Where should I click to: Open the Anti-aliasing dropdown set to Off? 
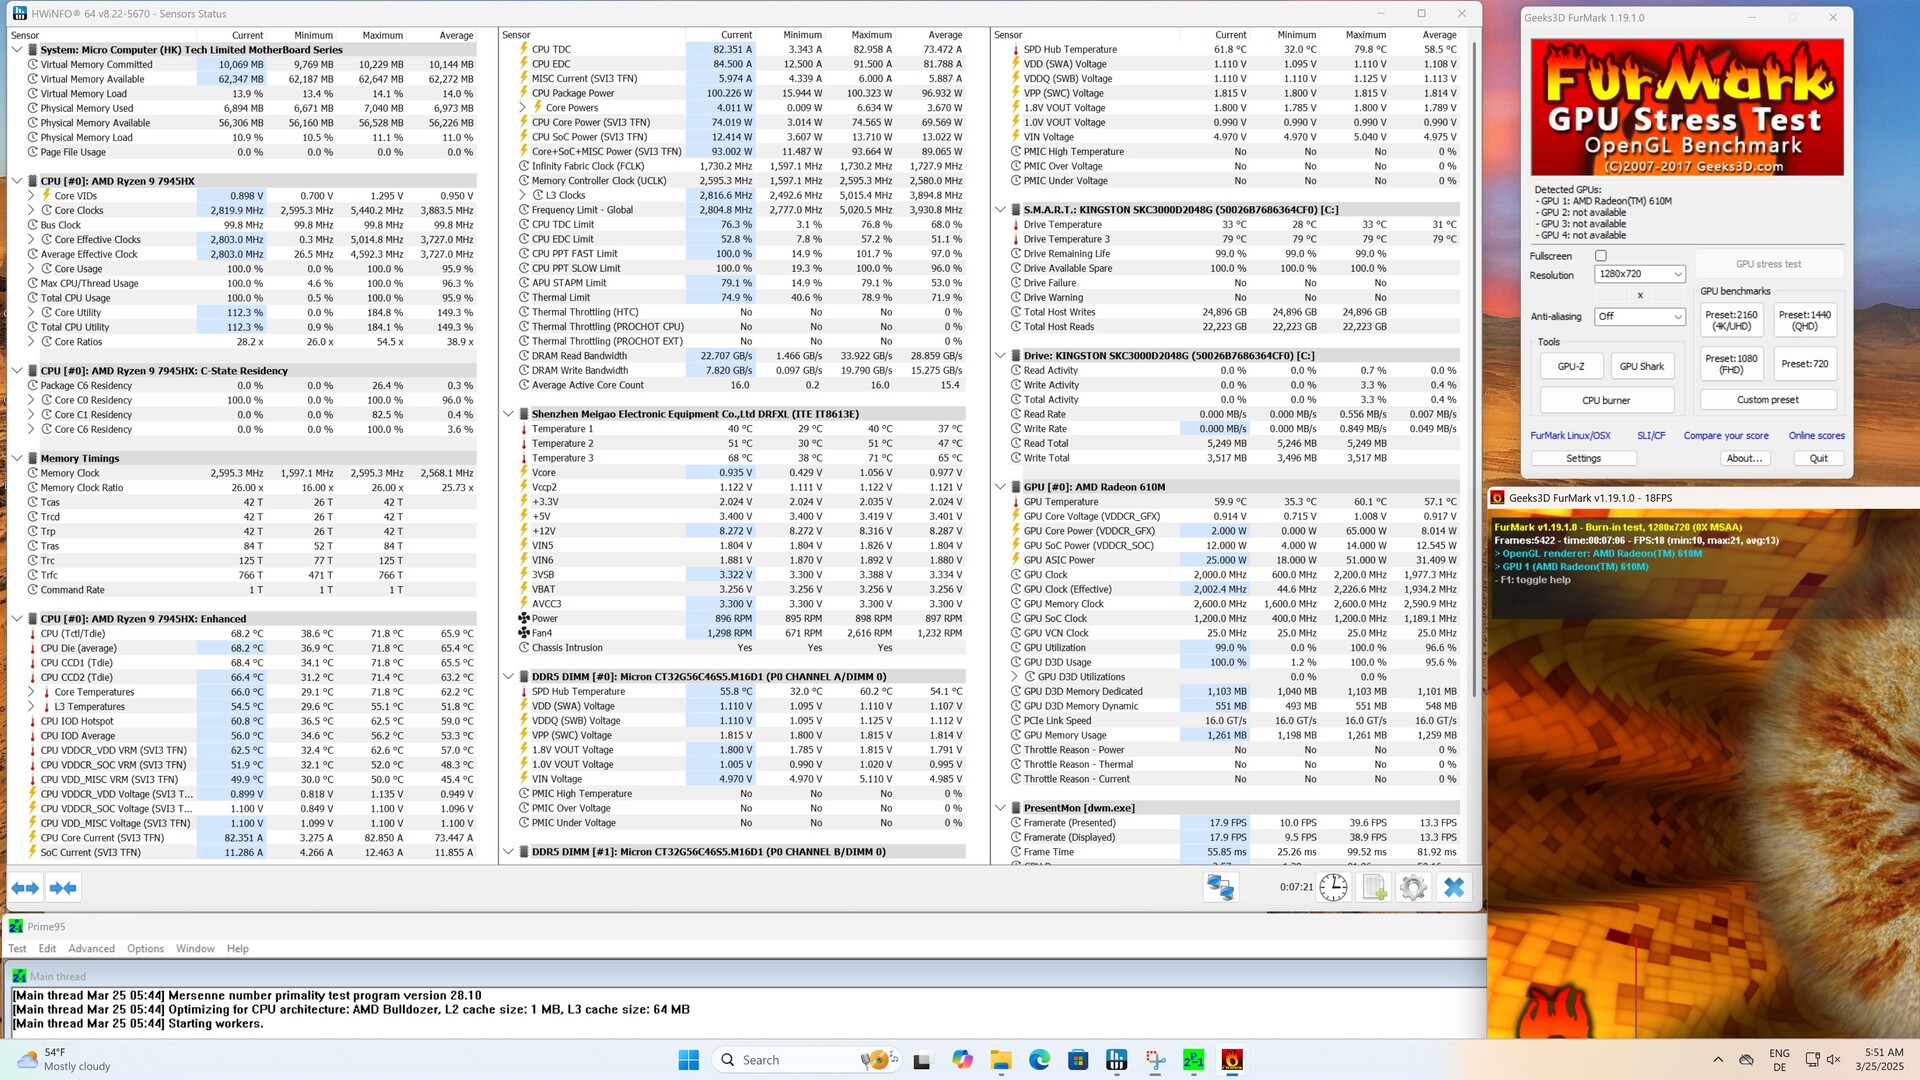point(1639,316)
